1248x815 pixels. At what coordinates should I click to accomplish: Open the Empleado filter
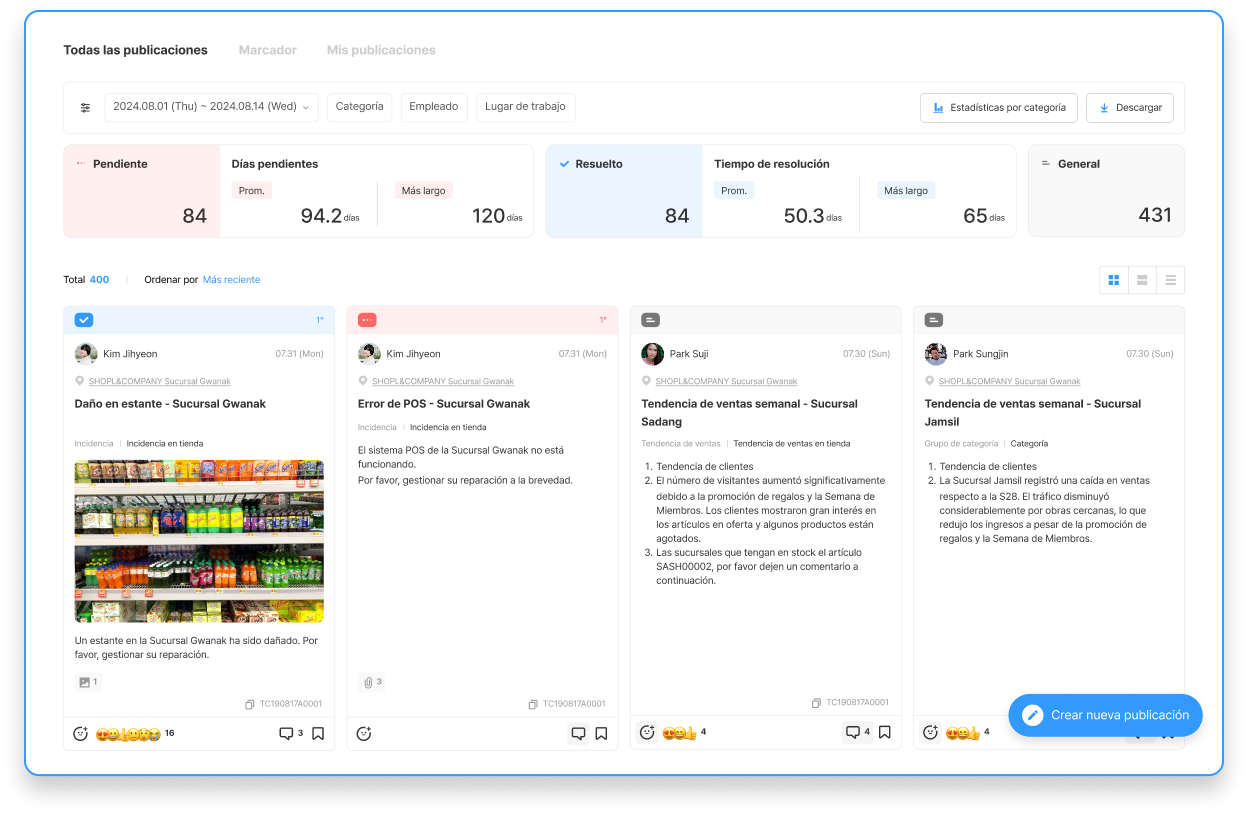coord(434,107)
